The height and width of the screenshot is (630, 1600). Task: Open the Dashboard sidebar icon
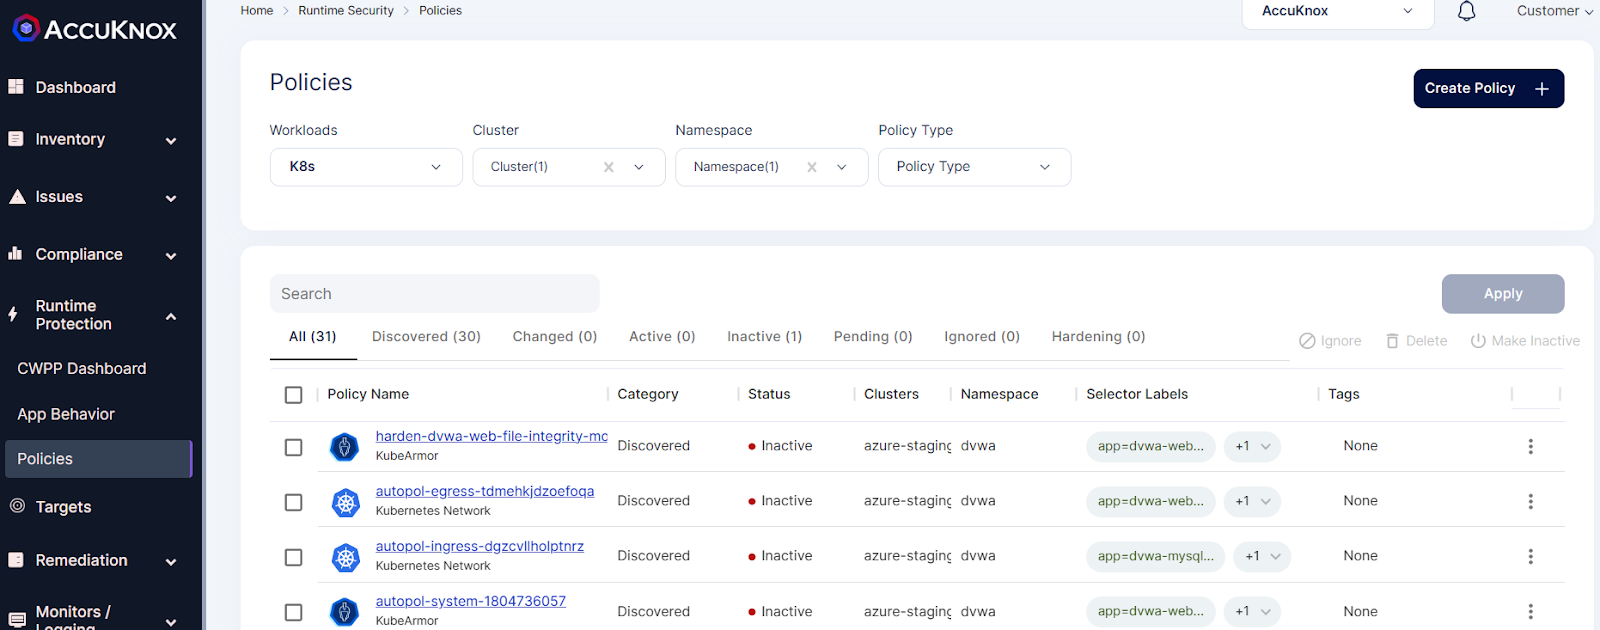(16, 87)
